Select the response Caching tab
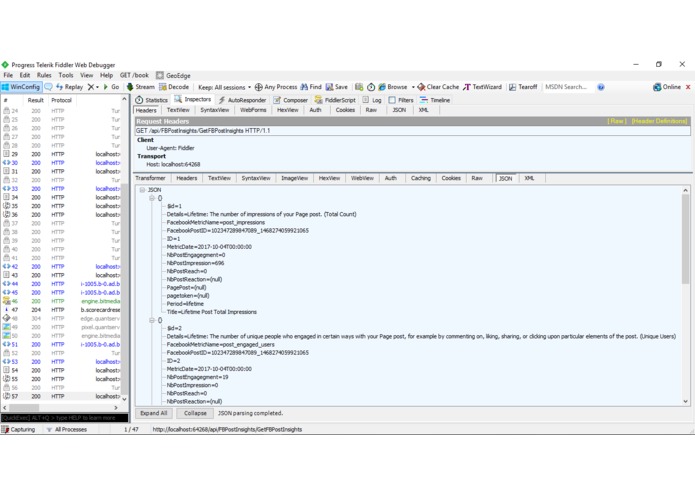695x494 pixels. [x=421, y=178]
